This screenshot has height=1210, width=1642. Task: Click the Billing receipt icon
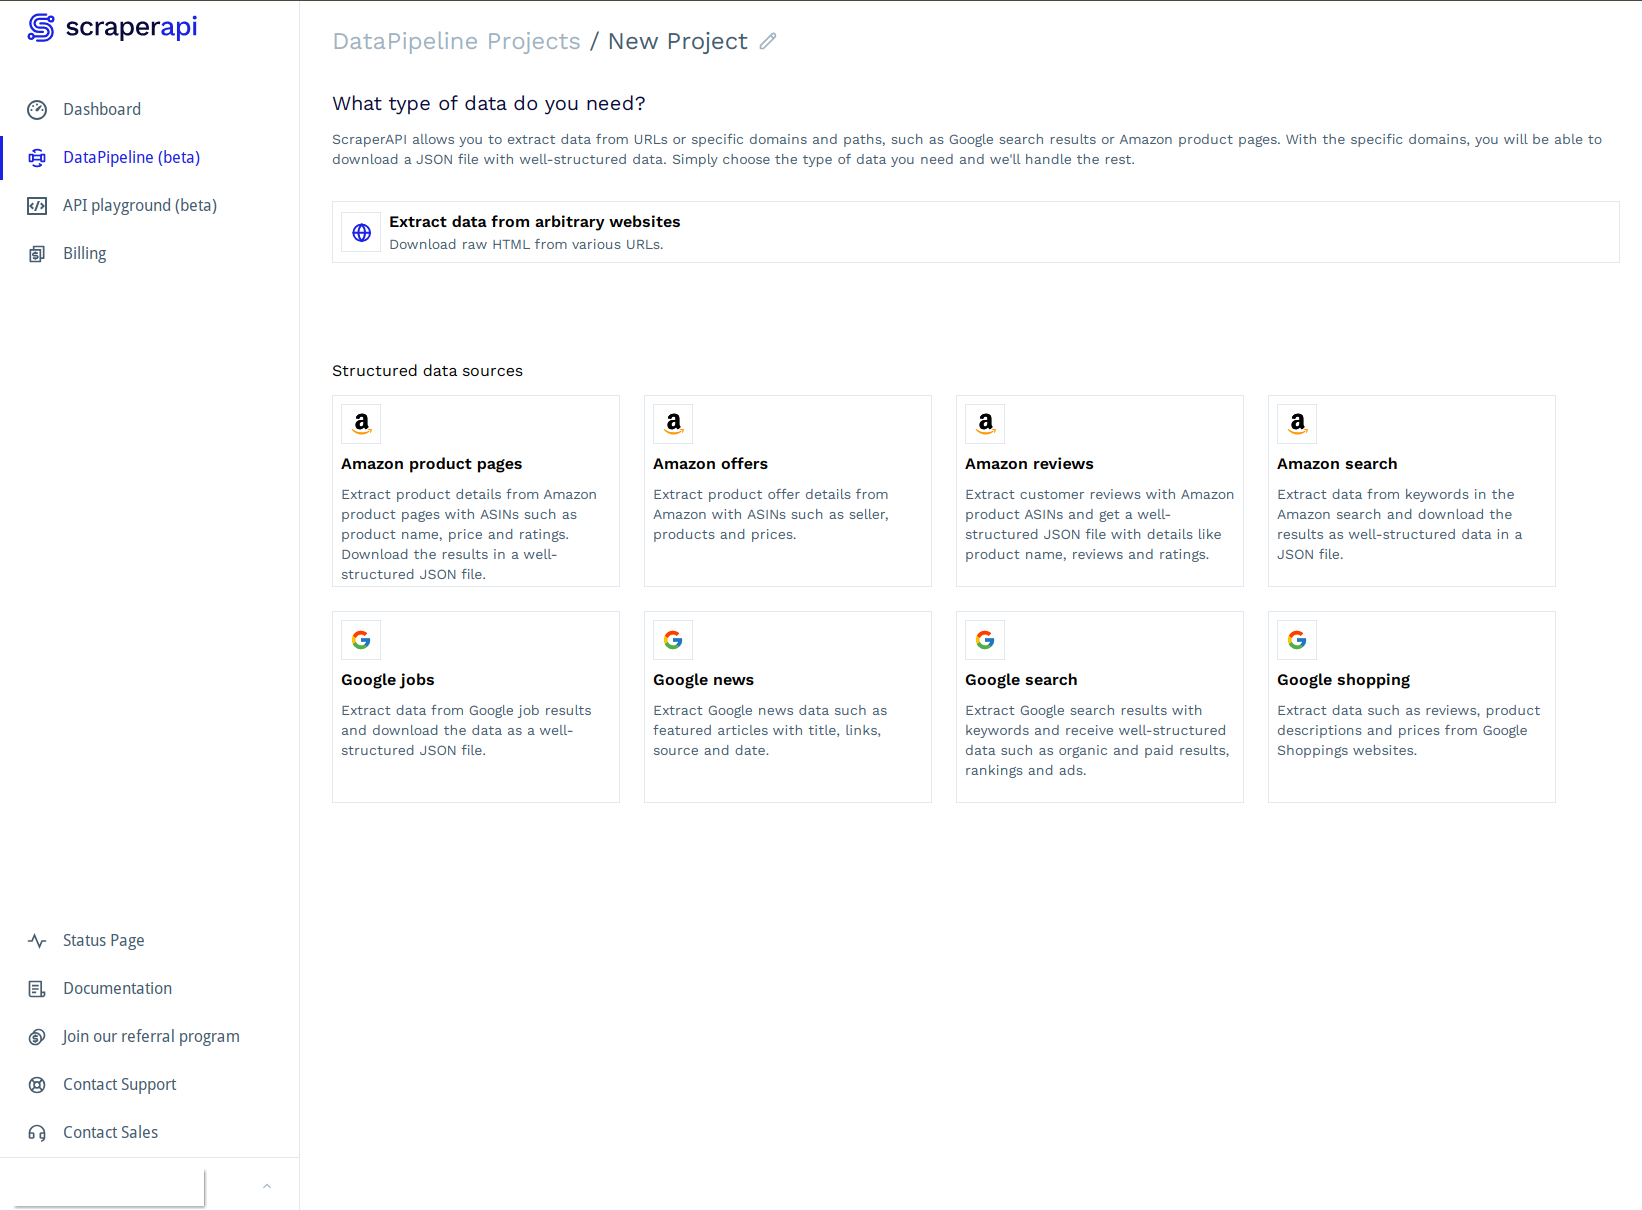37,254
